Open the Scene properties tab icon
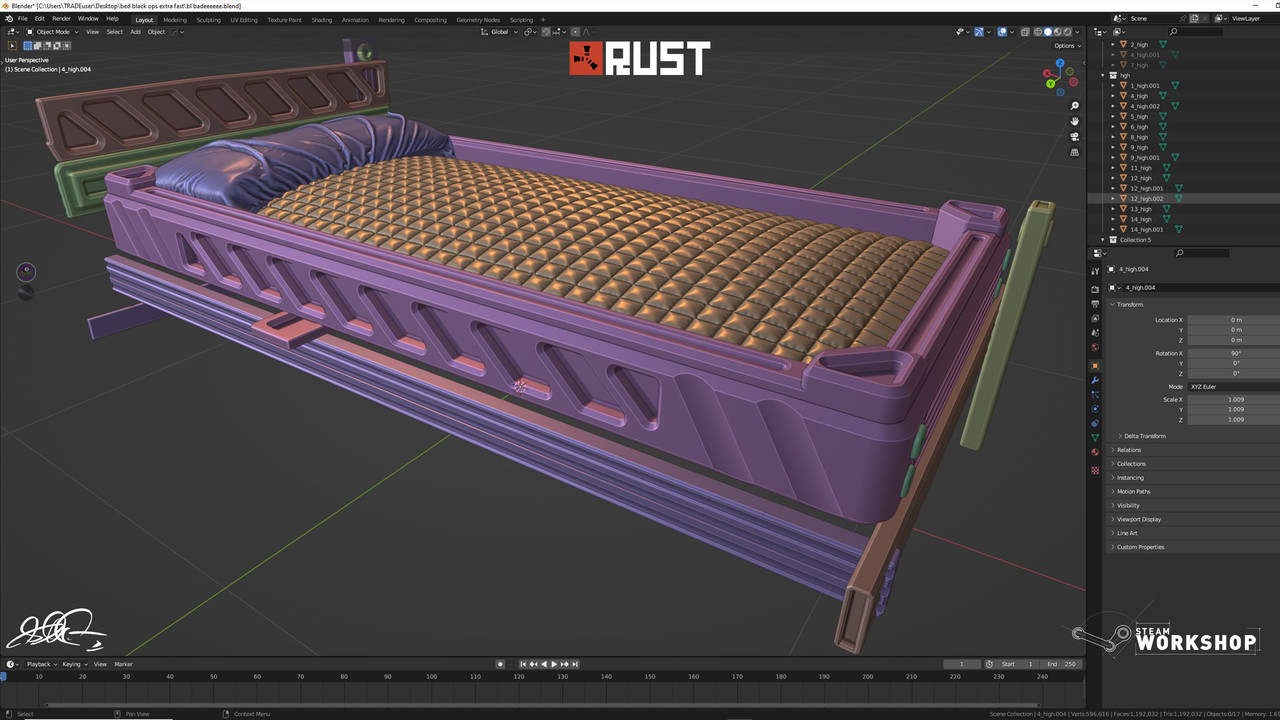This screenshot has width=1280, height=720. click(x=1095, y=333)
